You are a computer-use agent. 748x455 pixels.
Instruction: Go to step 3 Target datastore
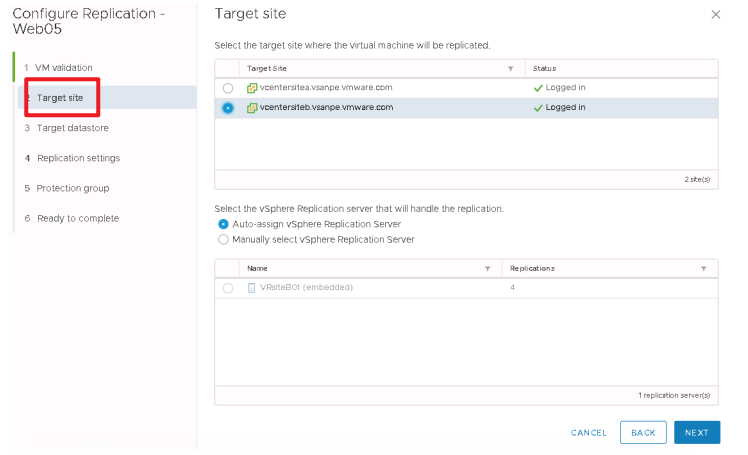(67, 128)
